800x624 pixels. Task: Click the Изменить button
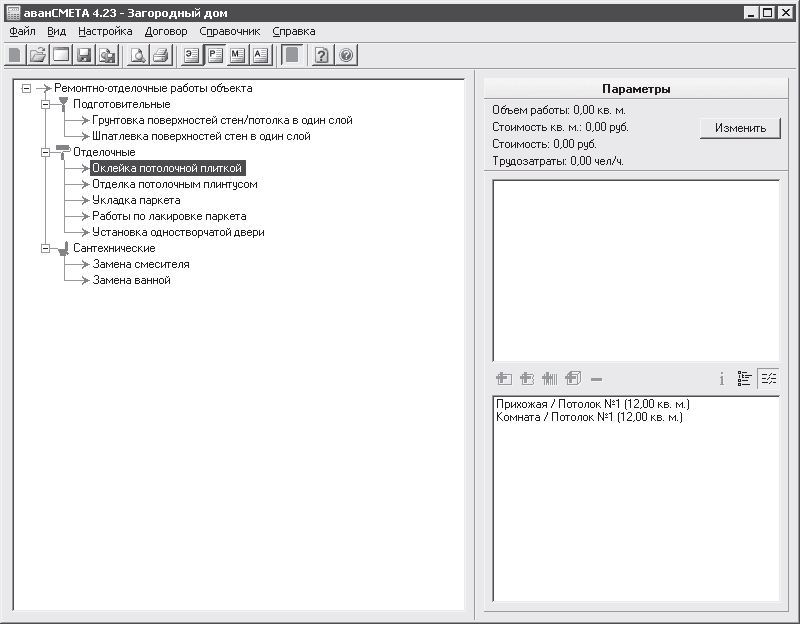[x=740, y=128]
